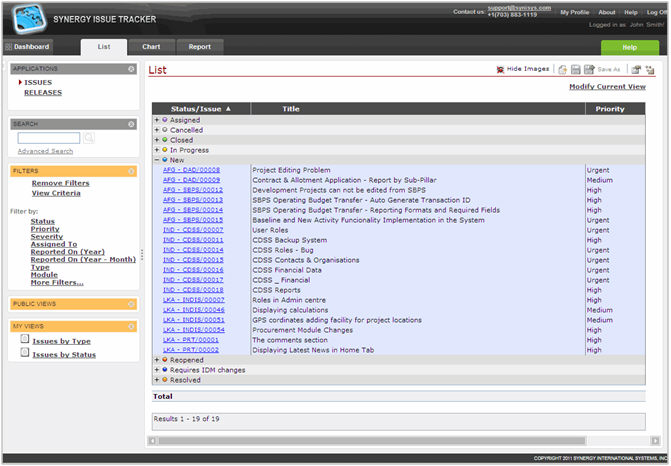Filter by Type link
The image size is (671, 466).
(x=40, y=267)
